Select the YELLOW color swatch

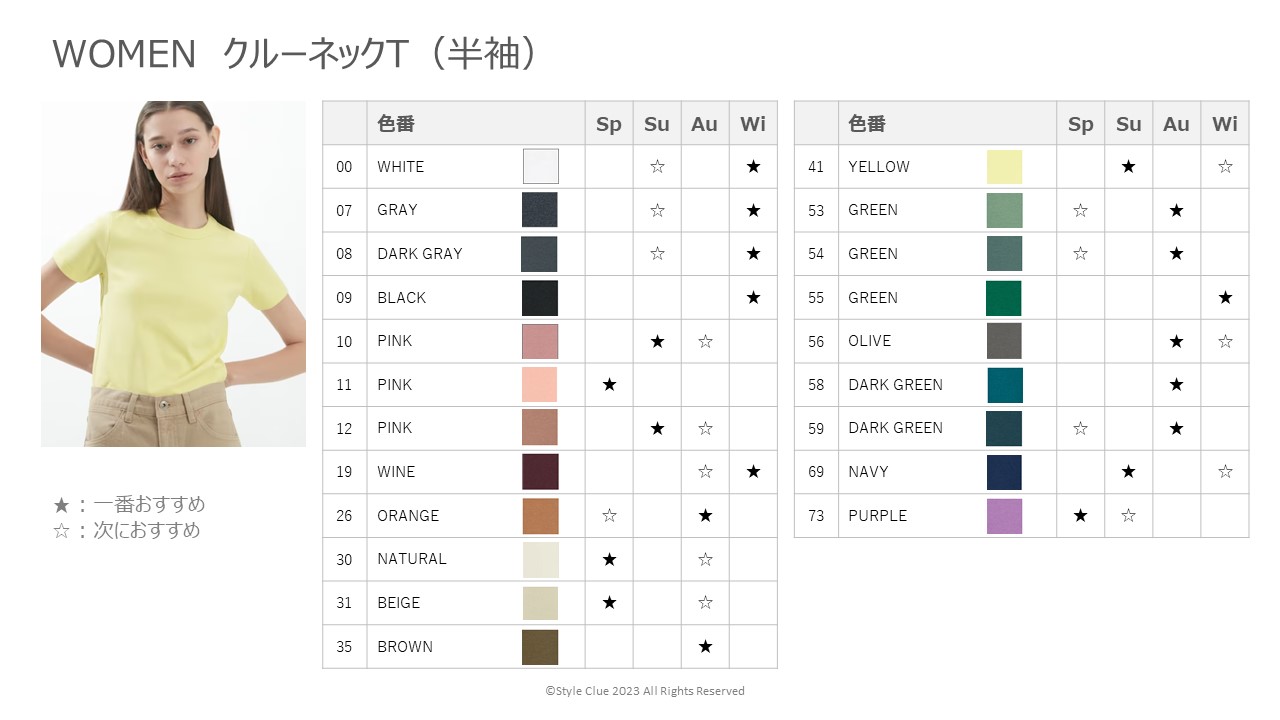pyautogui.click(x=1004, y=167)
